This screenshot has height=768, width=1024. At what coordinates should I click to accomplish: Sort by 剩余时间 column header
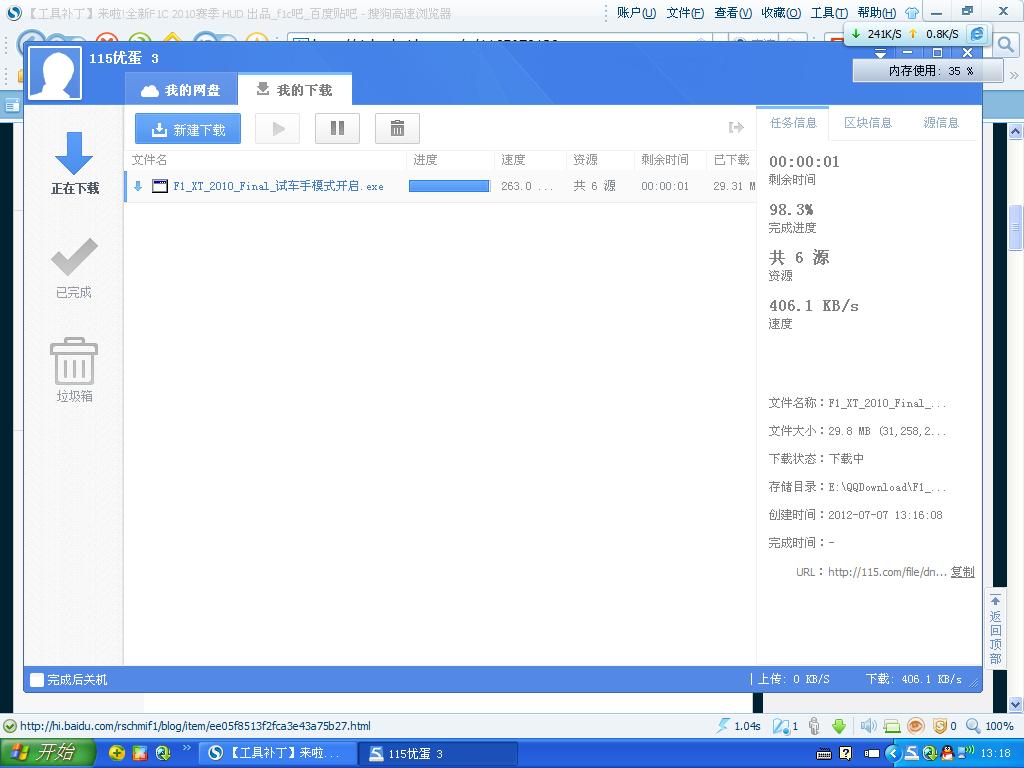click(665, 160)
